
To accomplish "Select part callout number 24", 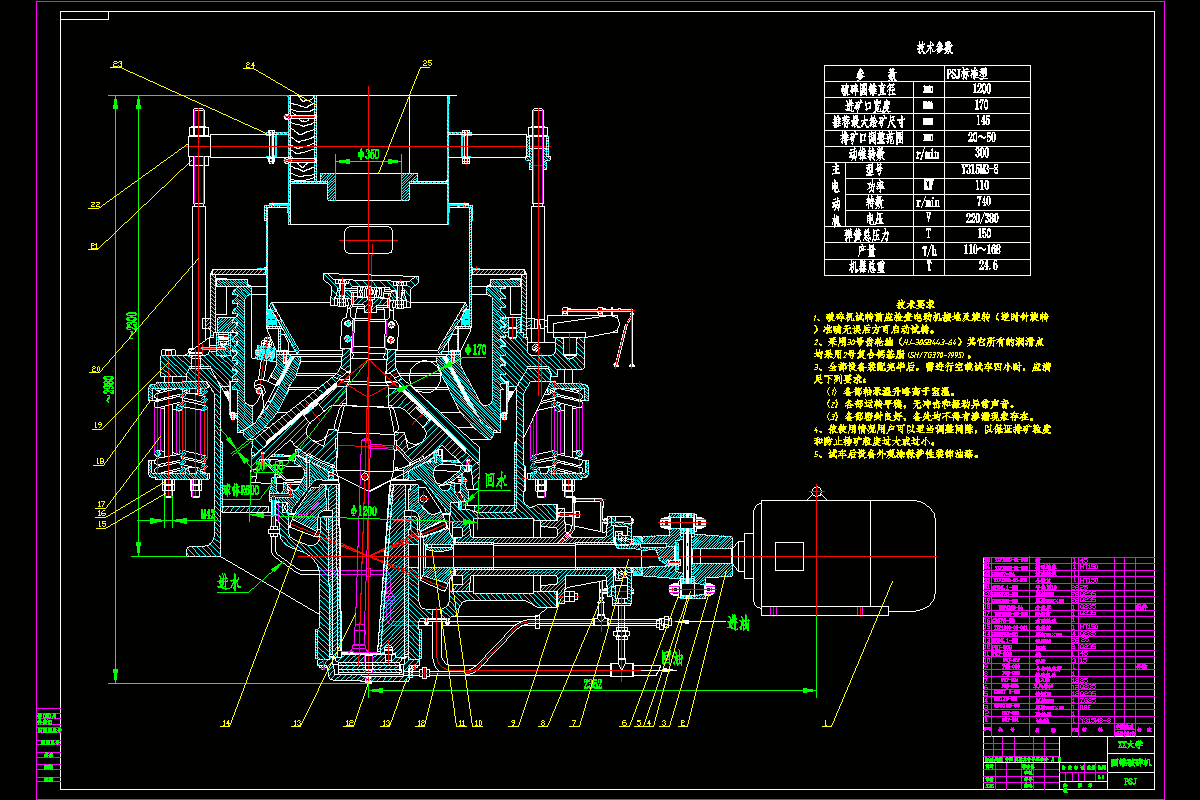I will [x=249, y=66].
